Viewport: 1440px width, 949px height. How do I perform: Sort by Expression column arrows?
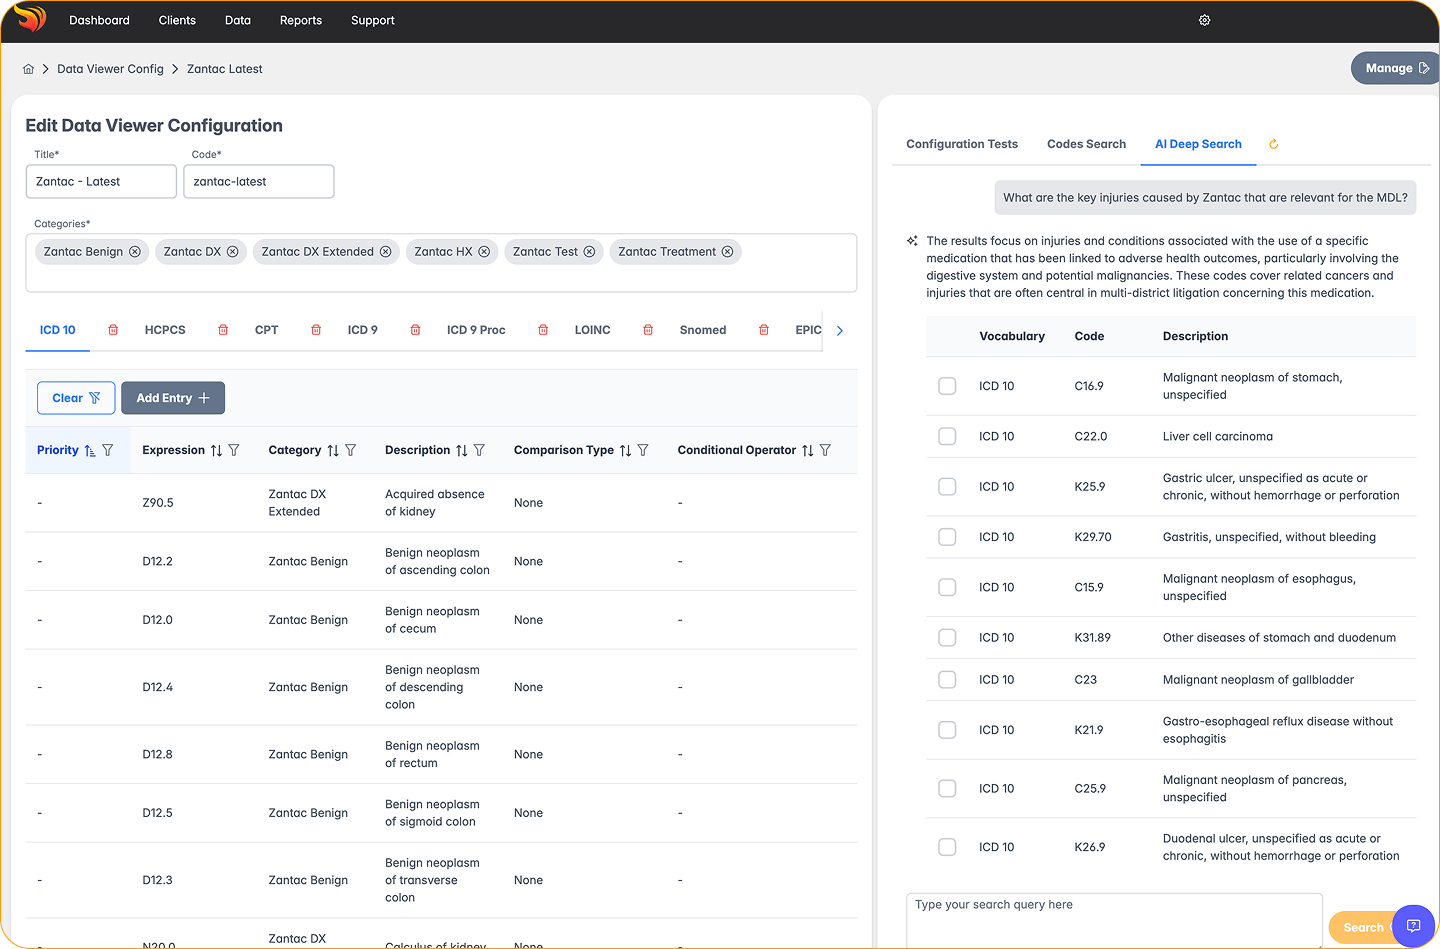[216, 451]
